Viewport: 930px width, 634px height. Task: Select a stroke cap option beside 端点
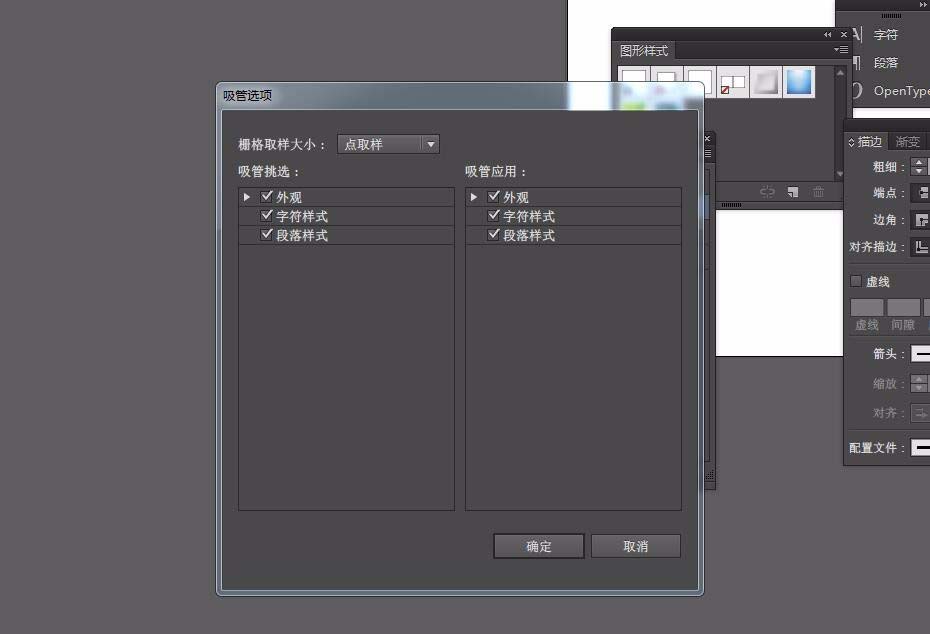coord(921,193)
